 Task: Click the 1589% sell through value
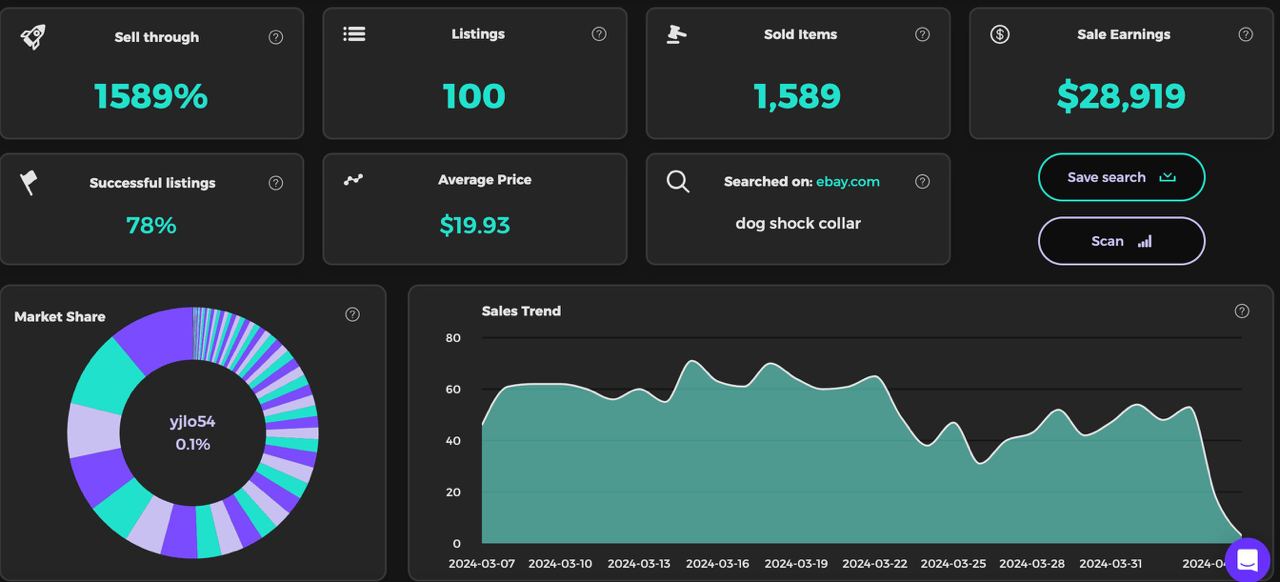[151, 96]
